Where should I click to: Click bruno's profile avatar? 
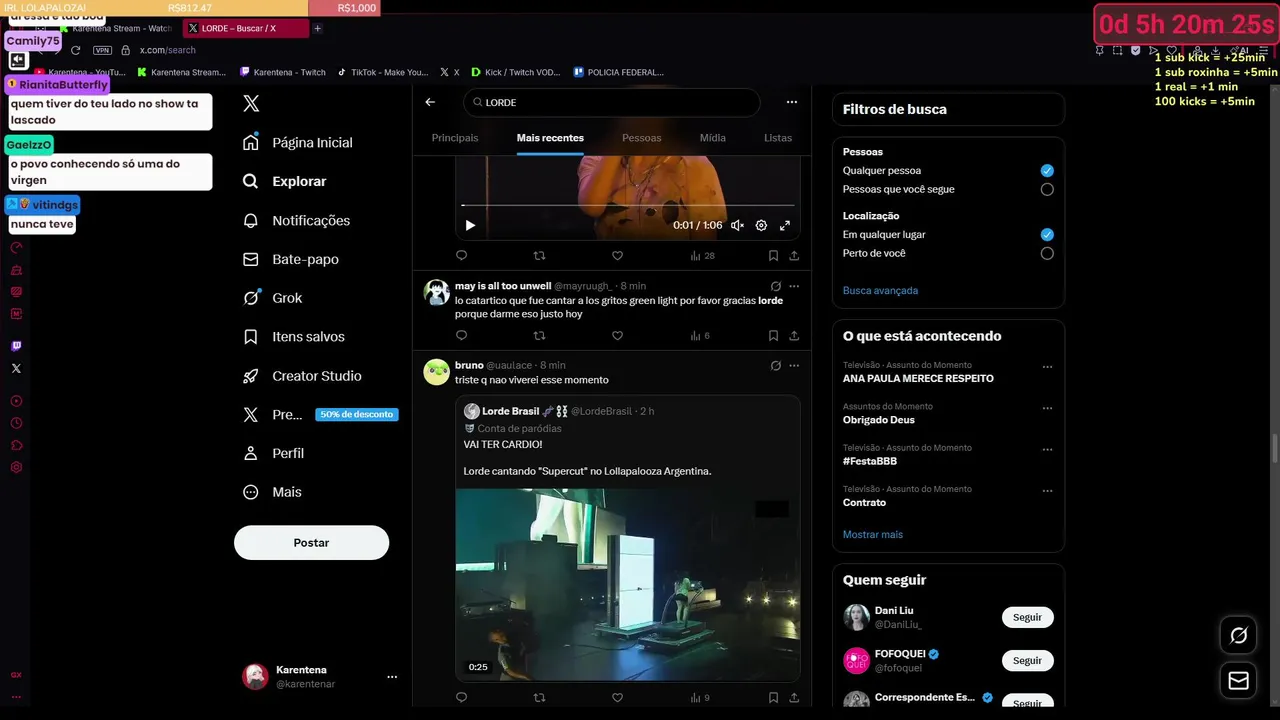click(x=436, y=372)
